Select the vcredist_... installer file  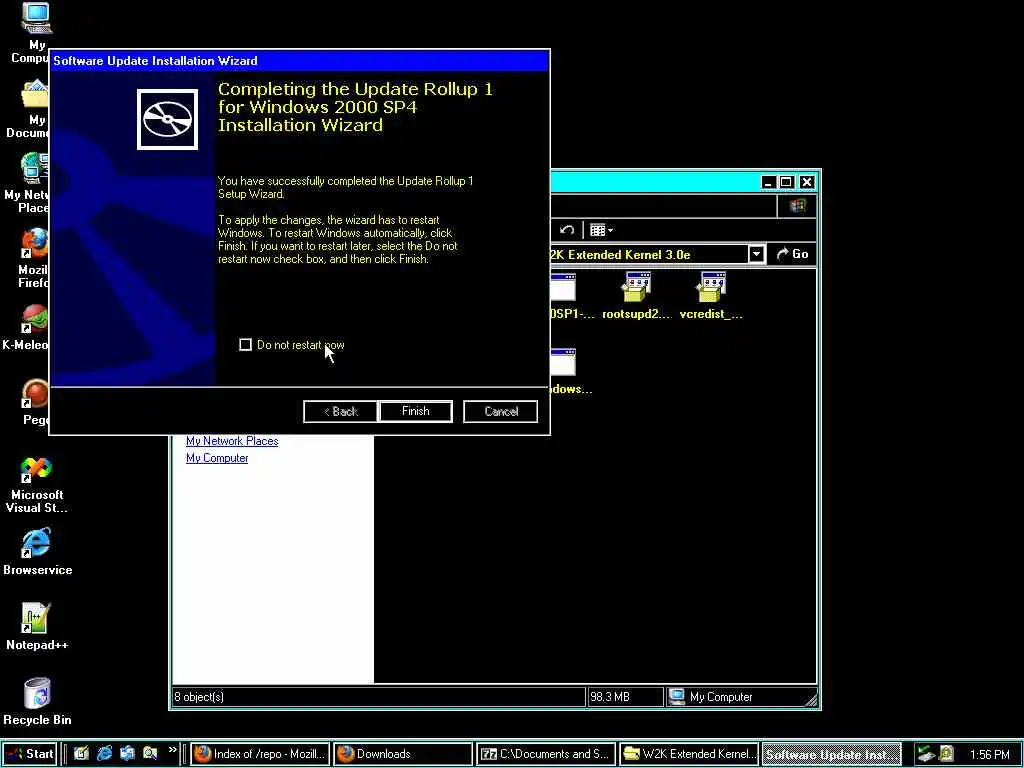[711, 296]
